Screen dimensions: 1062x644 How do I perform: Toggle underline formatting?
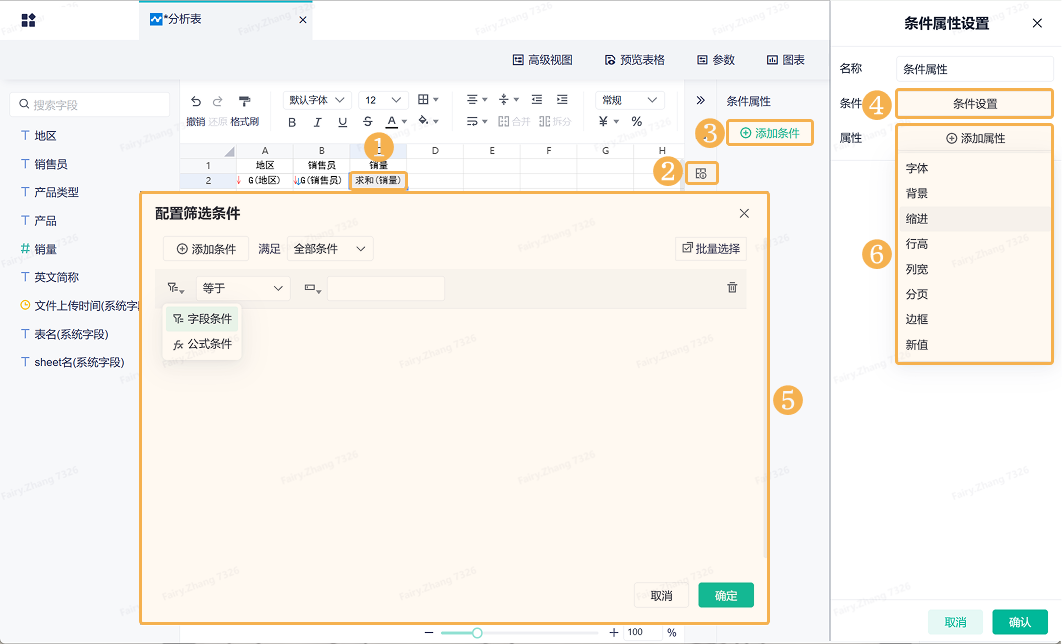(x=343, y=122)
